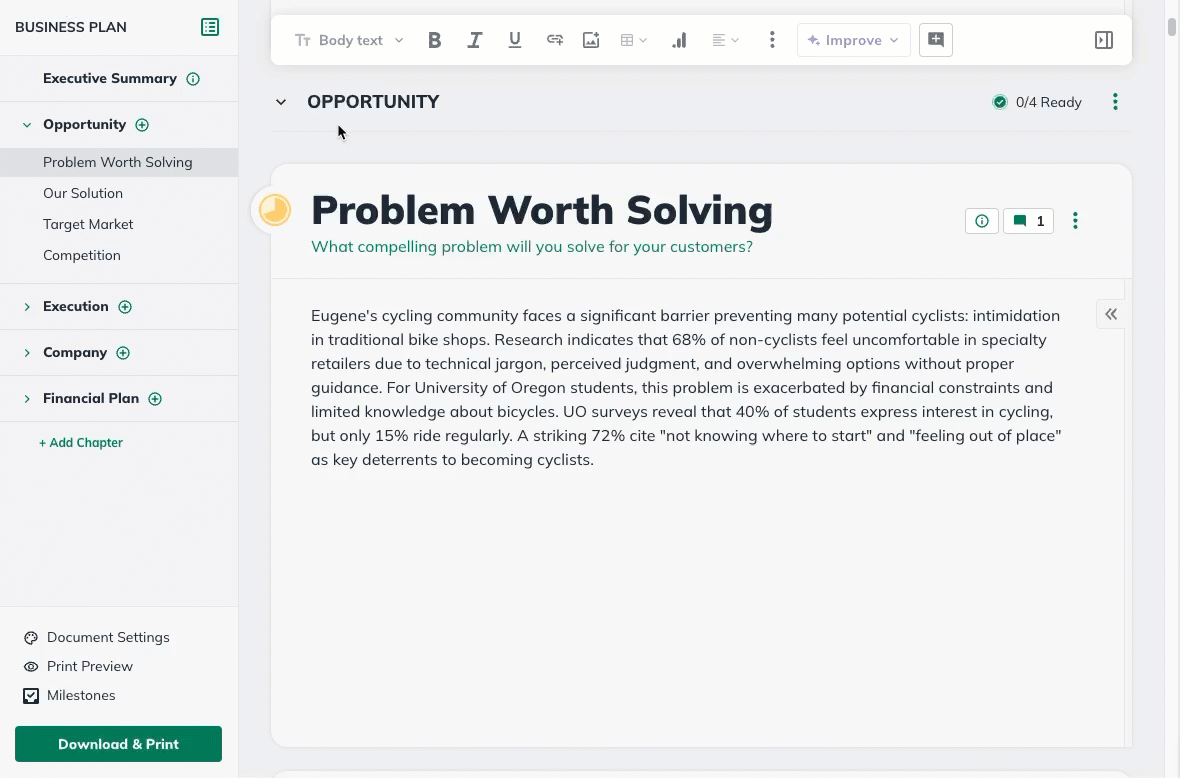
Task: Click the outline icon beside Business Plan
Action: tap(210, 27)
